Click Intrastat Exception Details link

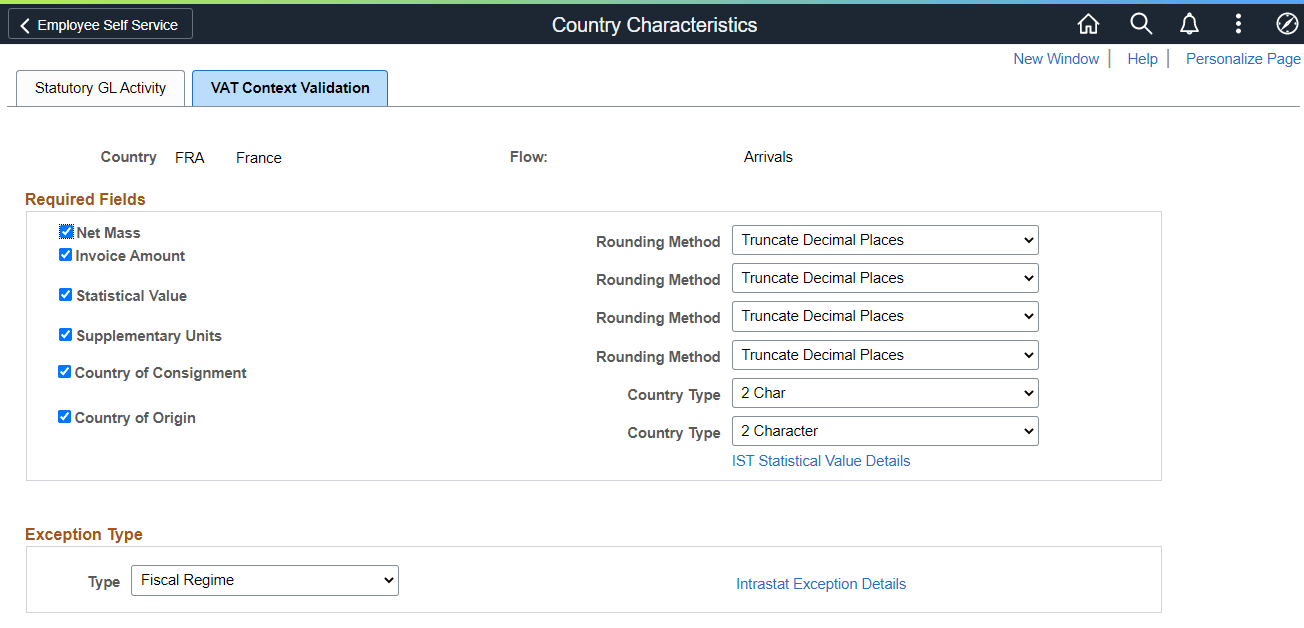point(821,584)
